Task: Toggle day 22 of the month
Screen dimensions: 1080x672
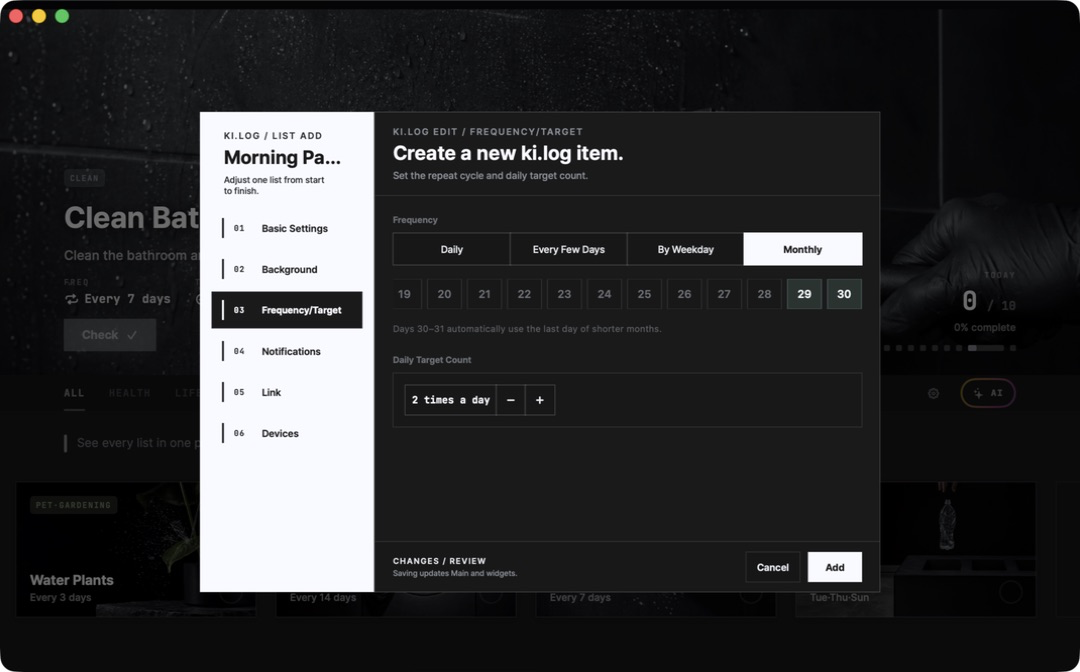Action: (524, 294)
